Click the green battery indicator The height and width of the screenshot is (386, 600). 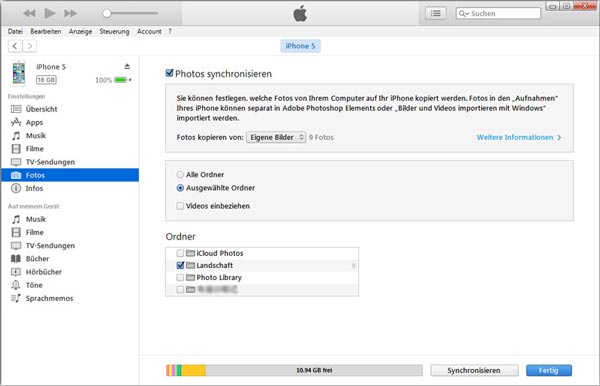point(121,80)
